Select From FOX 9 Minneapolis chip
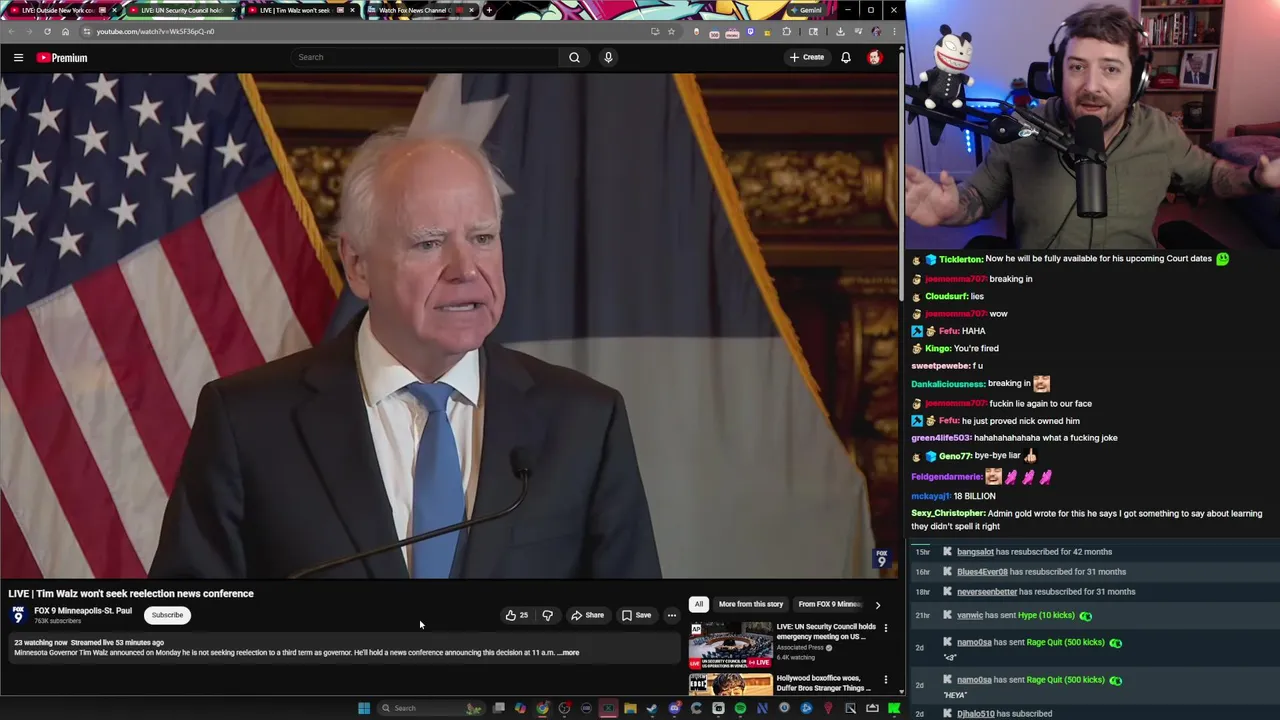1280x720 pixels. click(x=829, y=604)
